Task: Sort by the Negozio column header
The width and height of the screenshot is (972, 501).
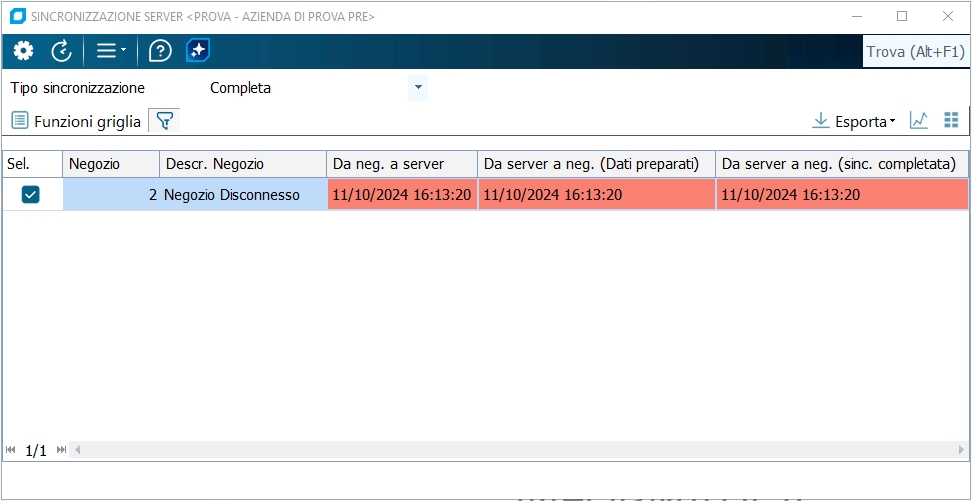Action: click(111, 164)
